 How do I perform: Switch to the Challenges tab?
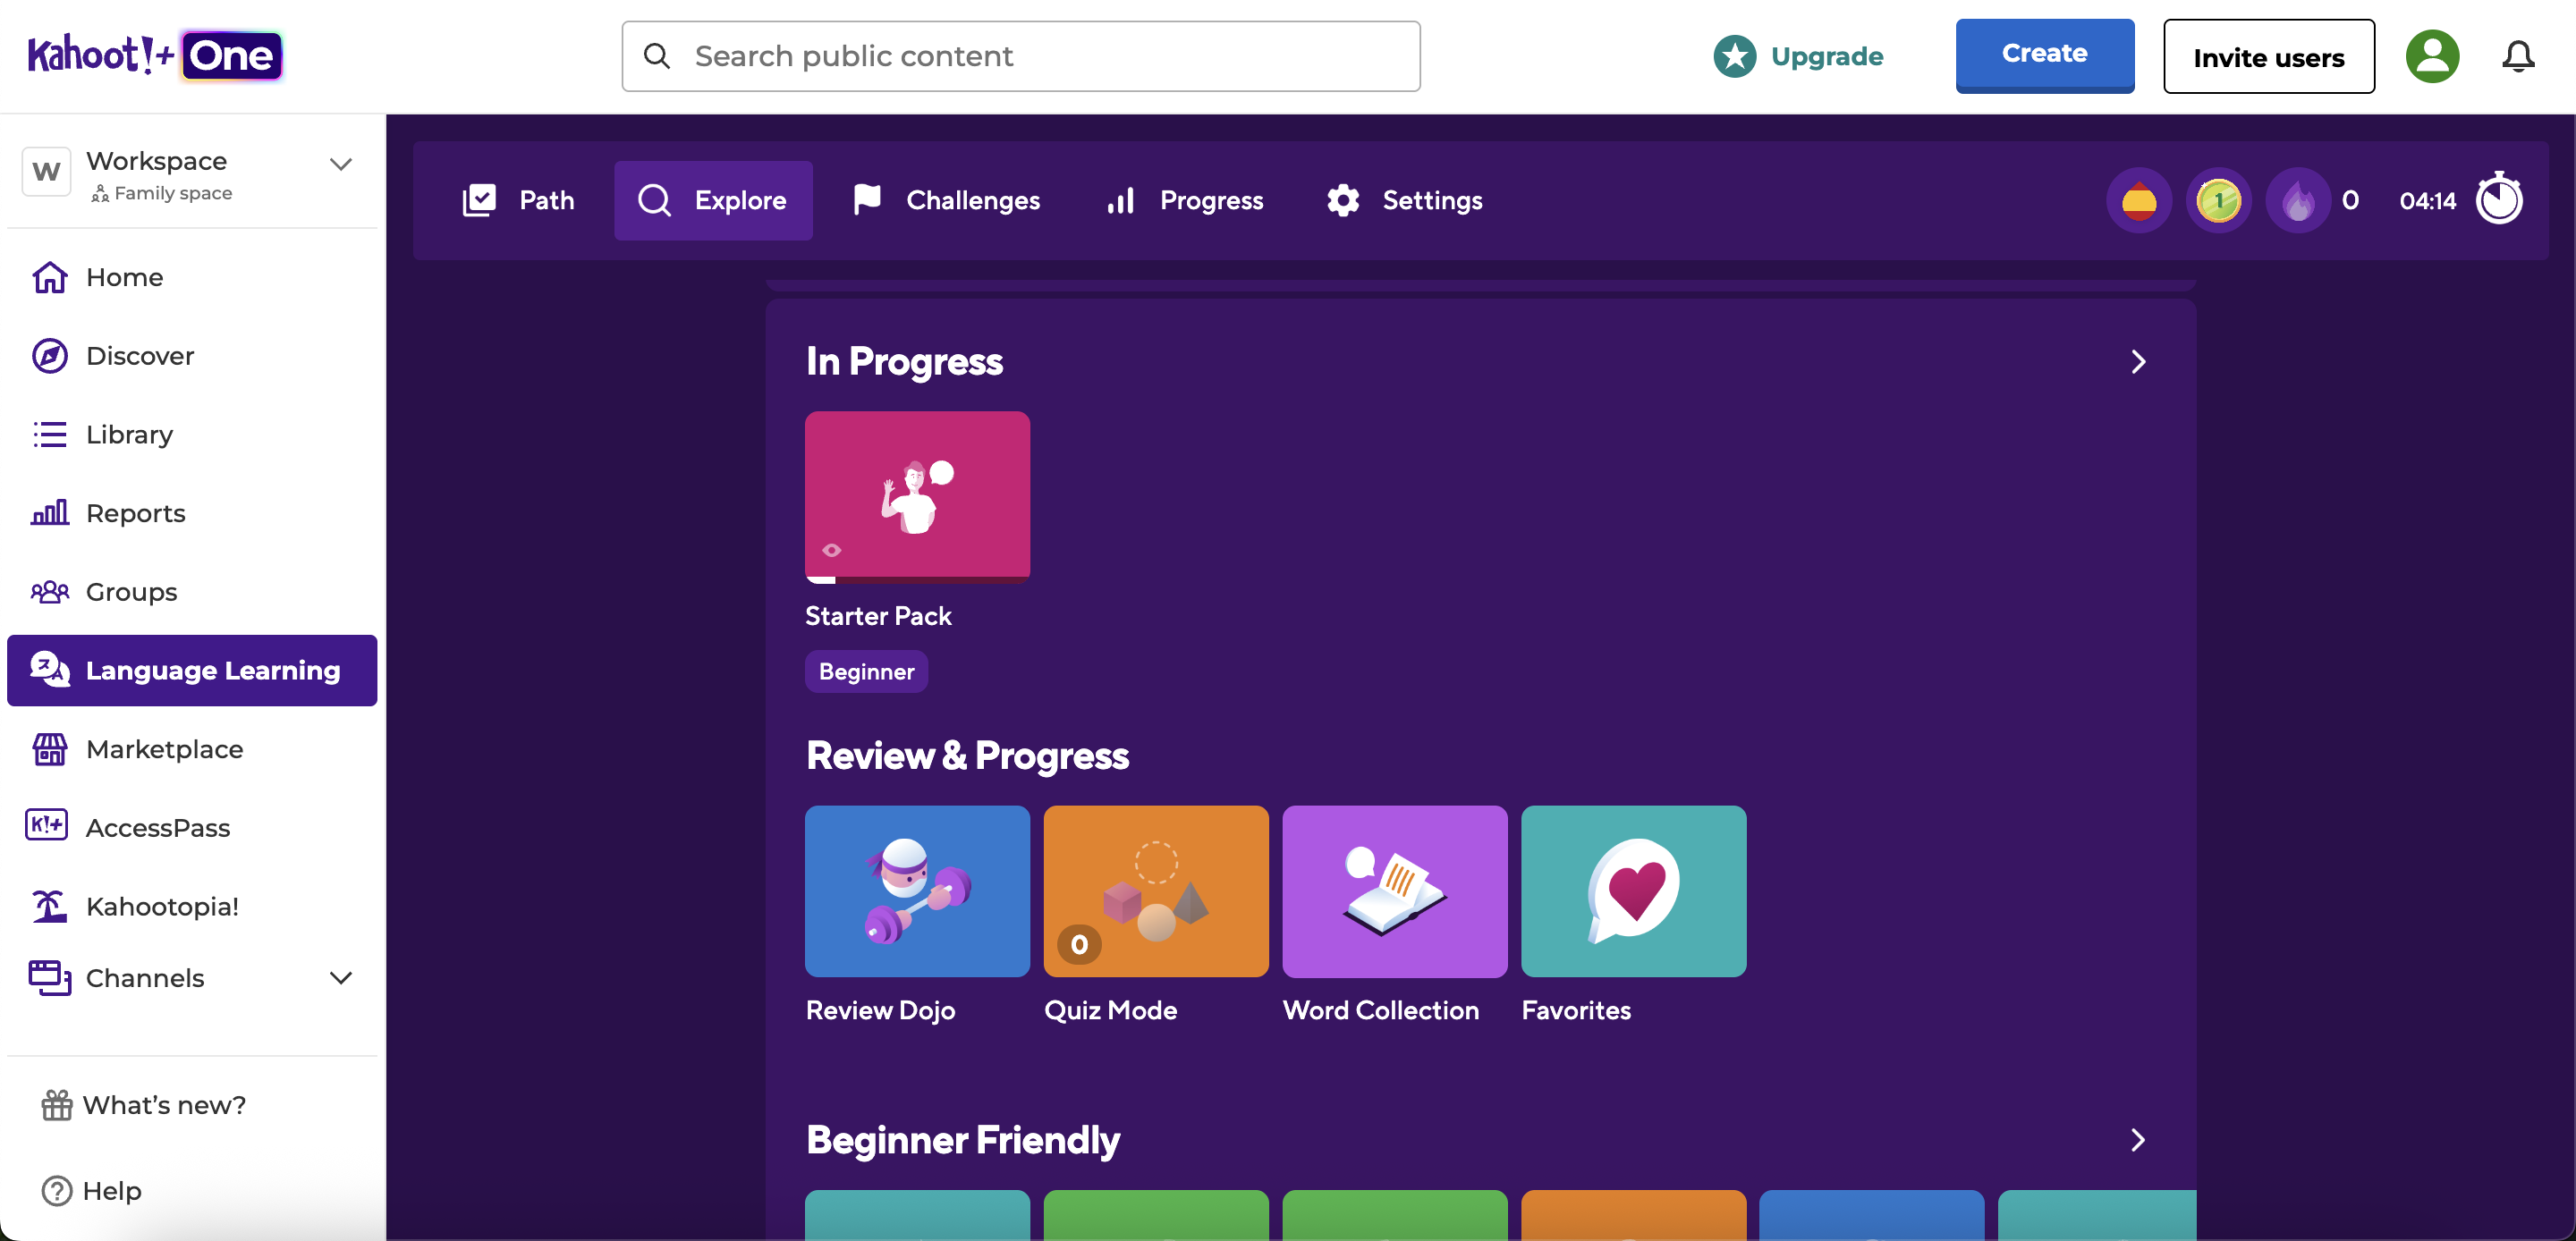click(946, 201)
